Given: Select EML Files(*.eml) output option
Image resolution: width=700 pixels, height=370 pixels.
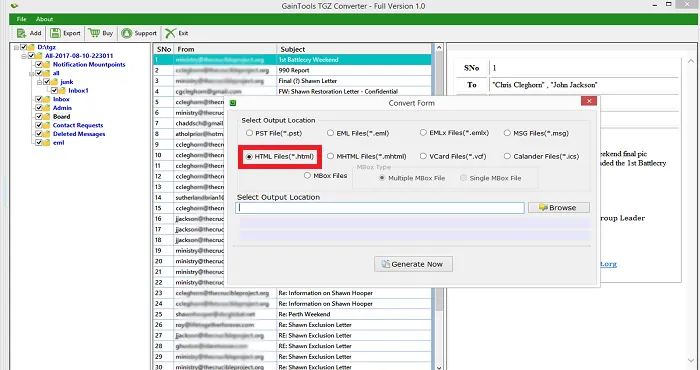Looking at the screenshot, I should (x=330, y=133).
